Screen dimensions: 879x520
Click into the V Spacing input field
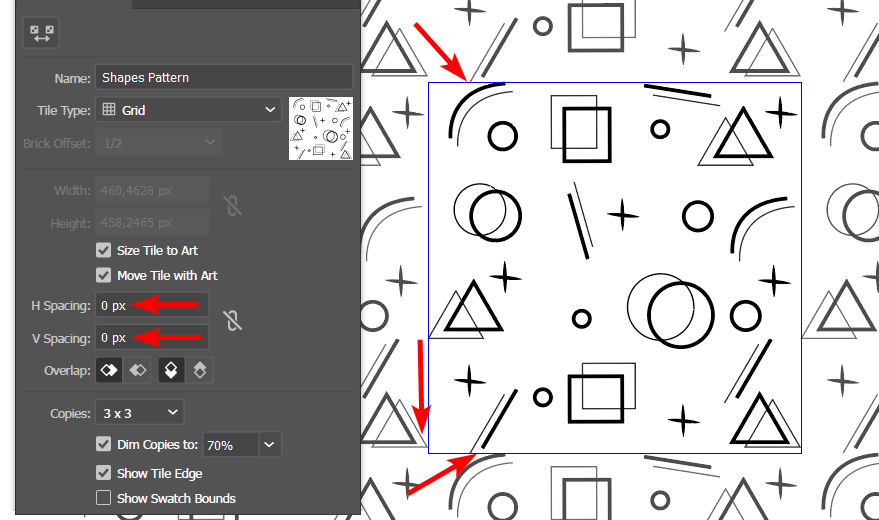152,338
